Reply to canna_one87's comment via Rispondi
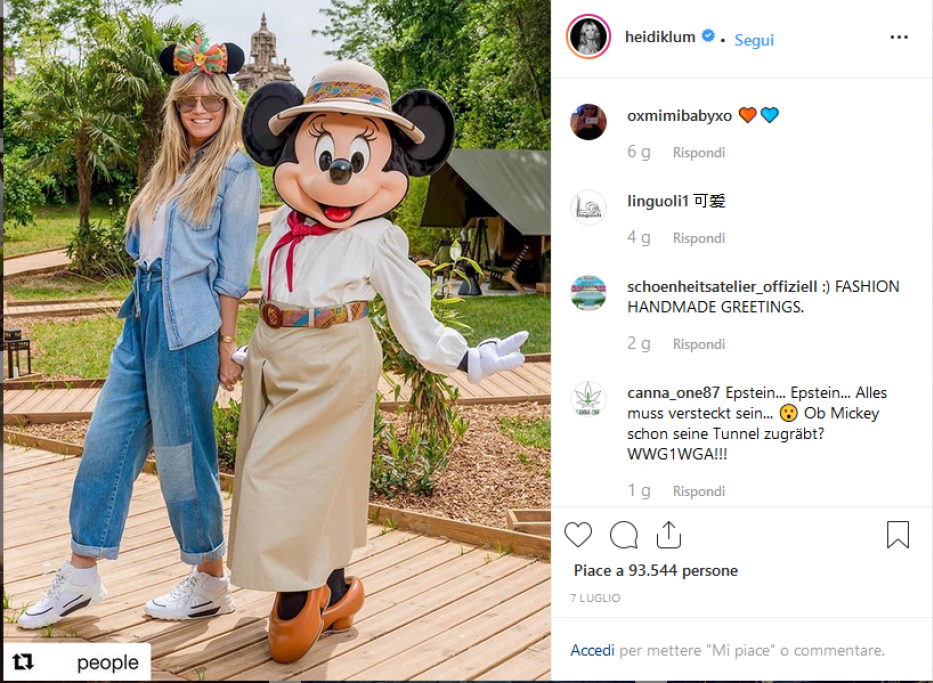The image size is (933, 683). (x=699, y=491)
